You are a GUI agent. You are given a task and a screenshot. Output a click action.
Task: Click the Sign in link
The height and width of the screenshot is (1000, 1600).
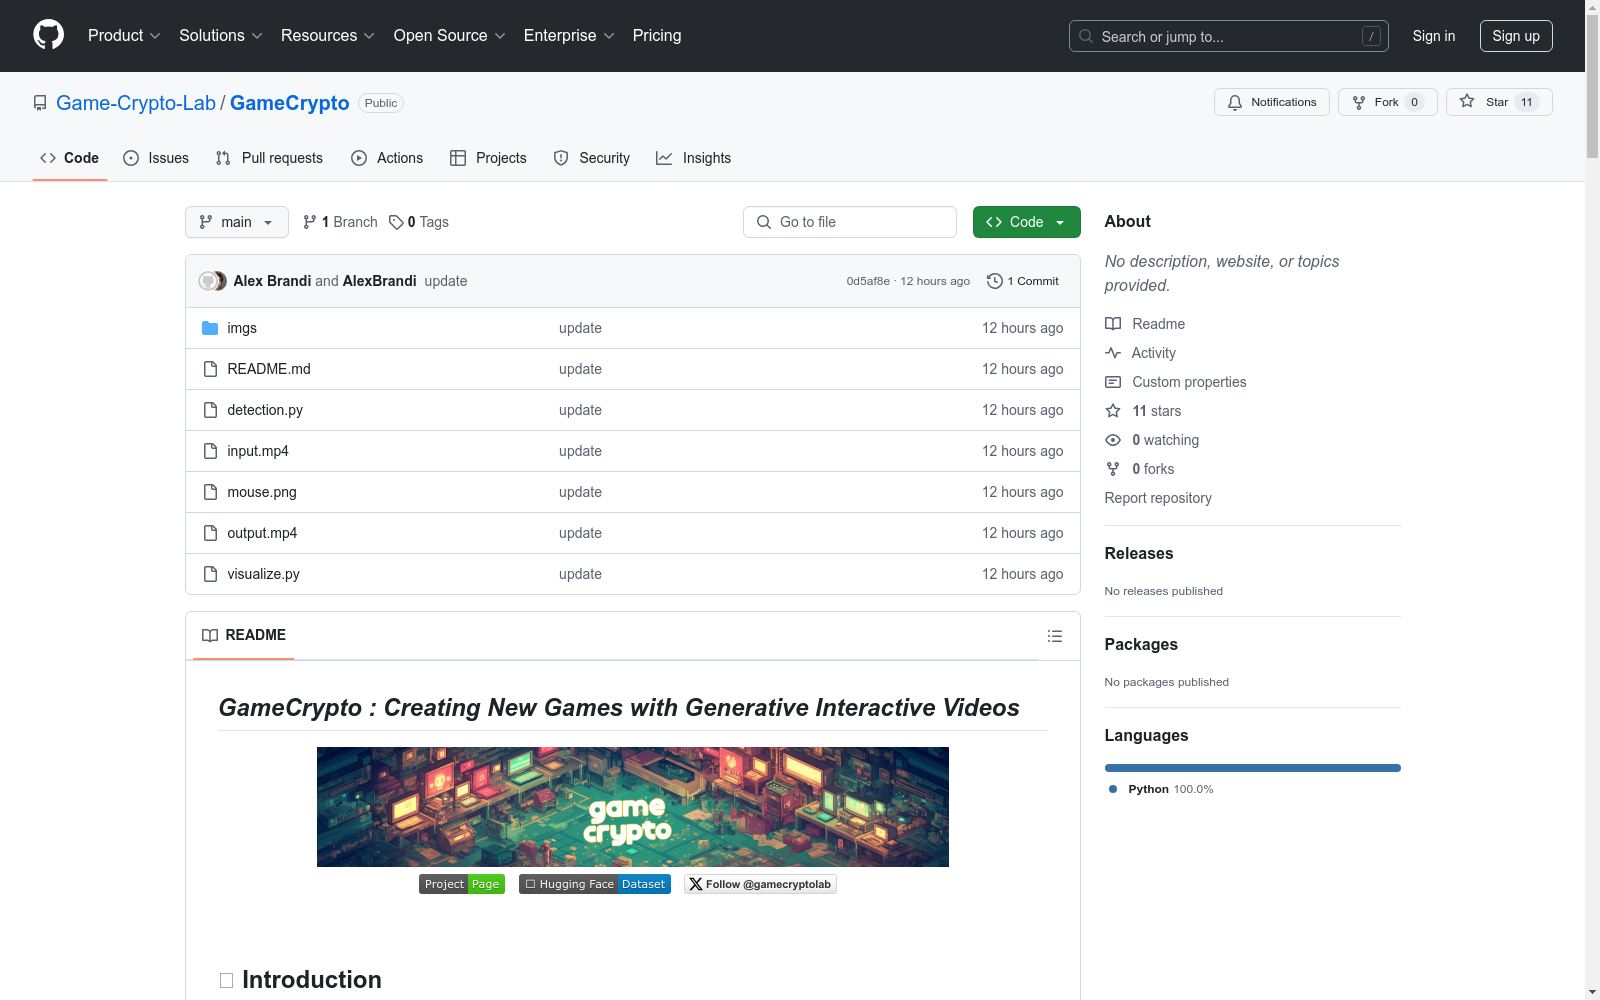tap(1434, 36)
